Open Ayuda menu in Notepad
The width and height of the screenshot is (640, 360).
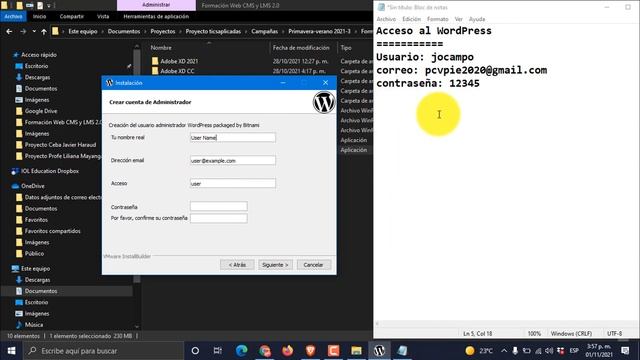[477, 19]
